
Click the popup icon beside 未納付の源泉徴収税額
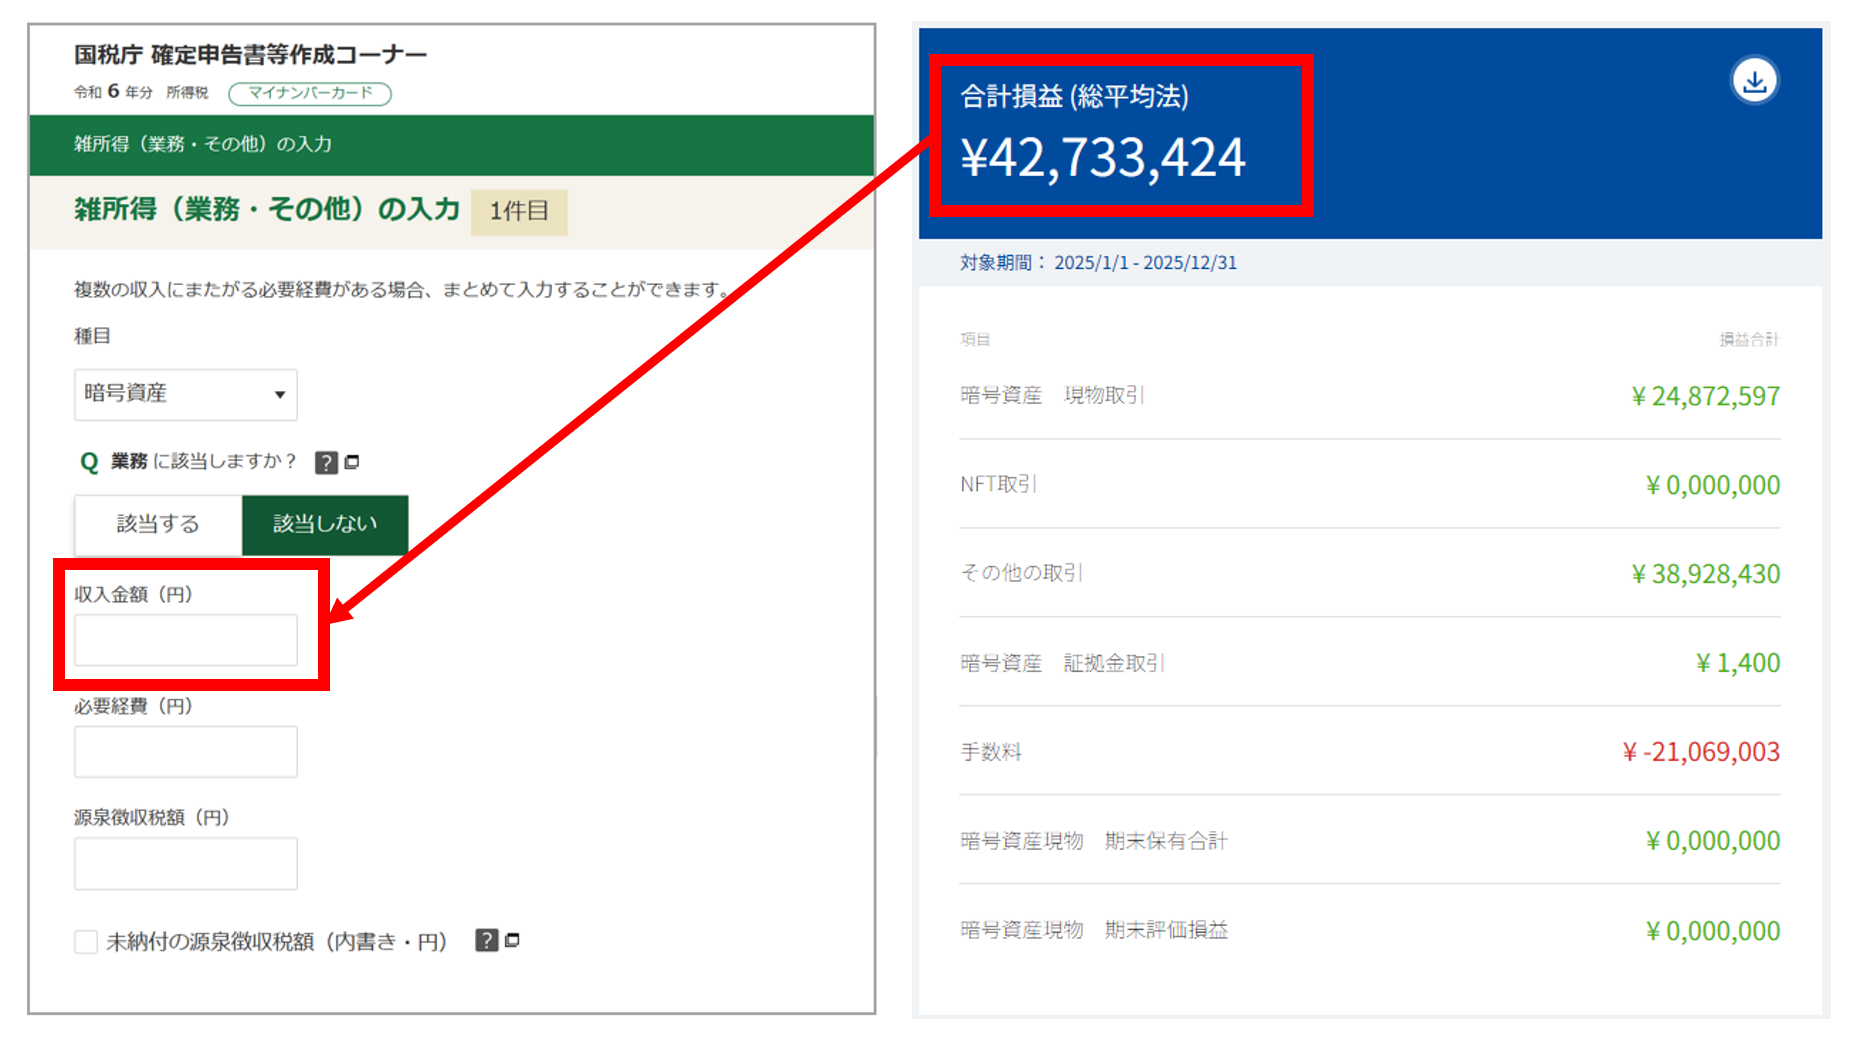tap(512, 940)
